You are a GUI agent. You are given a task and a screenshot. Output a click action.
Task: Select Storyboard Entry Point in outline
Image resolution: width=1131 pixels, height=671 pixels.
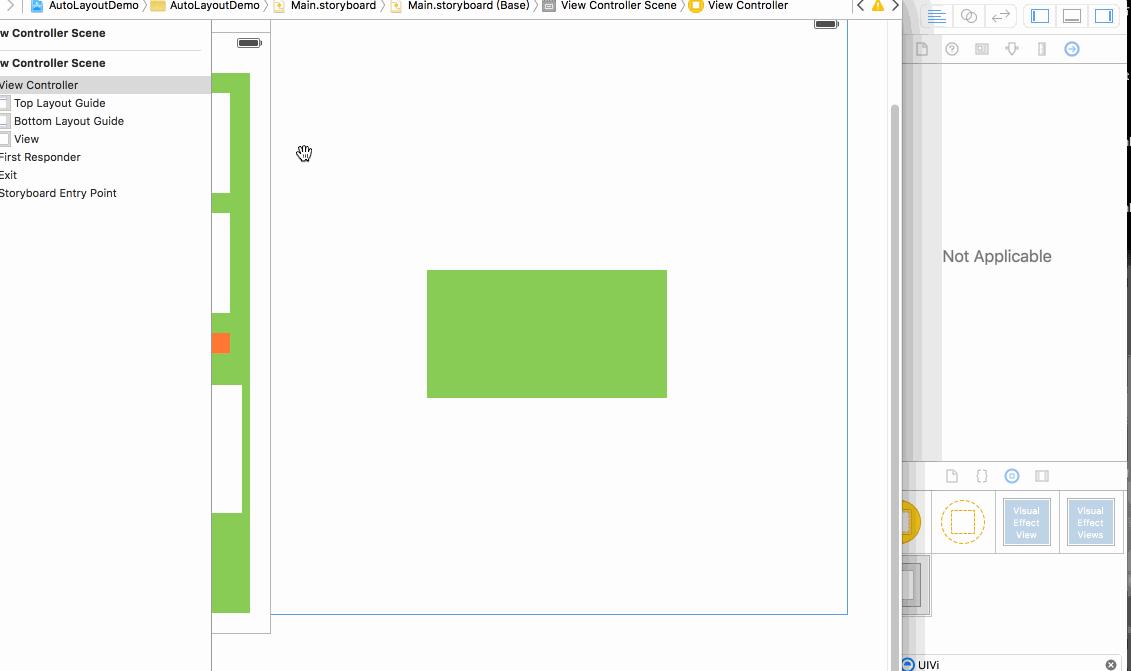pyautogui.click(x=105, y=193)
